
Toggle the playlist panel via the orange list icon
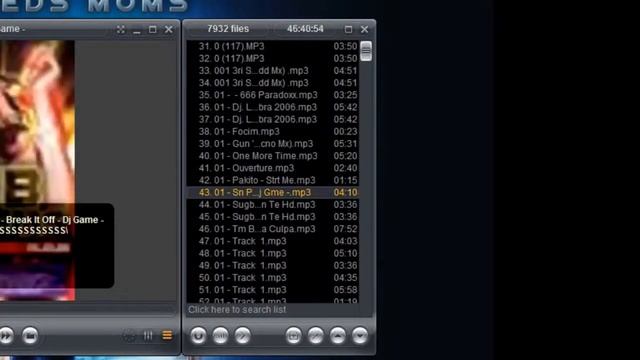167,336
